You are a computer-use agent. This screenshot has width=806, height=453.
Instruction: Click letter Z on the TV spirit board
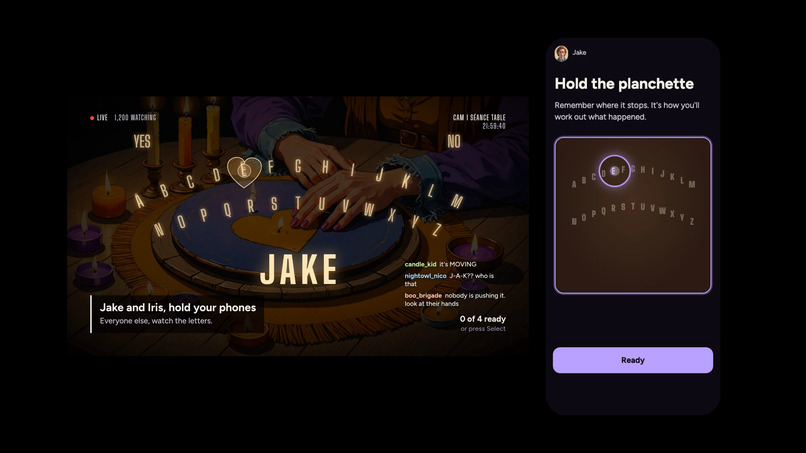[436, 229]
